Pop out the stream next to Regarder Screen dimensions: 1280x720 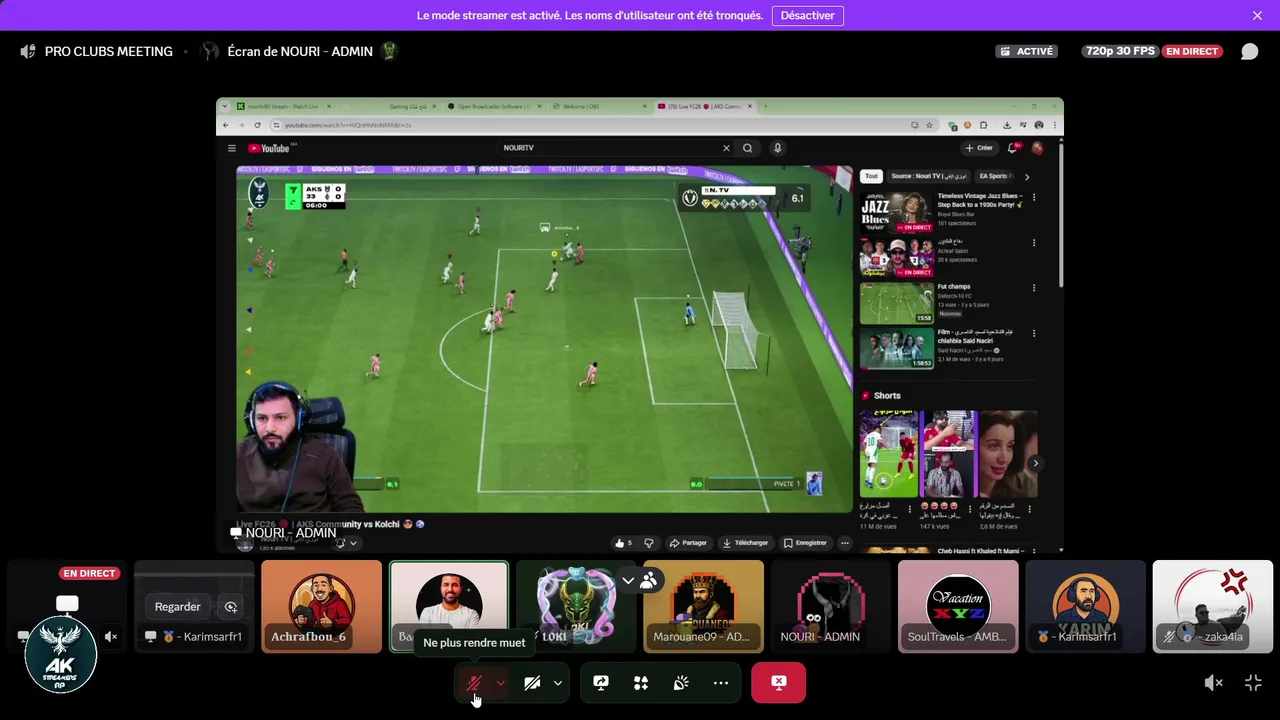(231, 606)
